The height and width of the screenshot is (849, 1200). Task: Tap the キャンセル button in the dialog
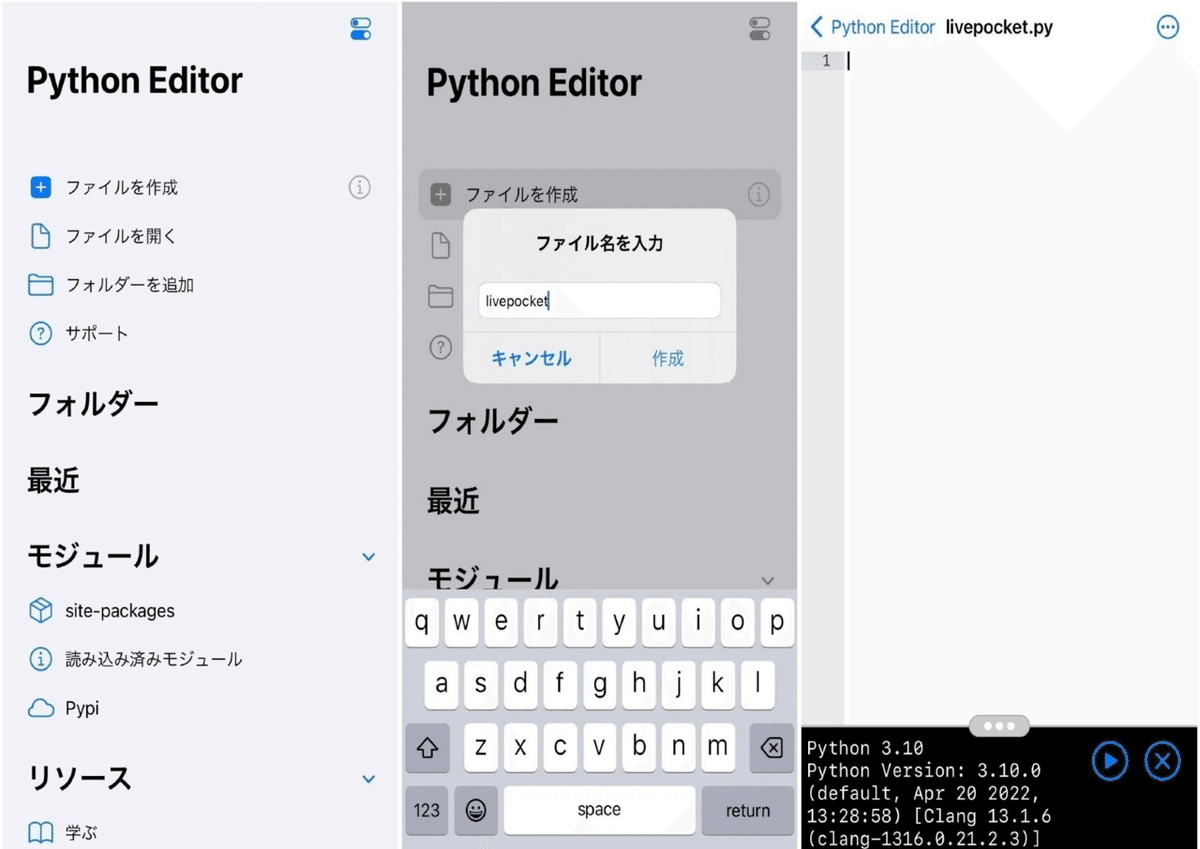(x=531, y=358)
